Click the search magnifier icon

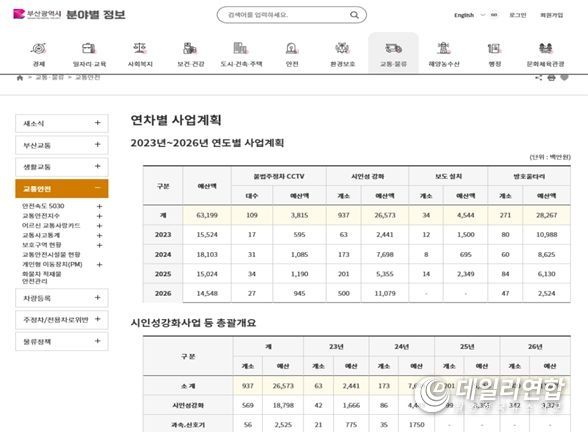354,15
